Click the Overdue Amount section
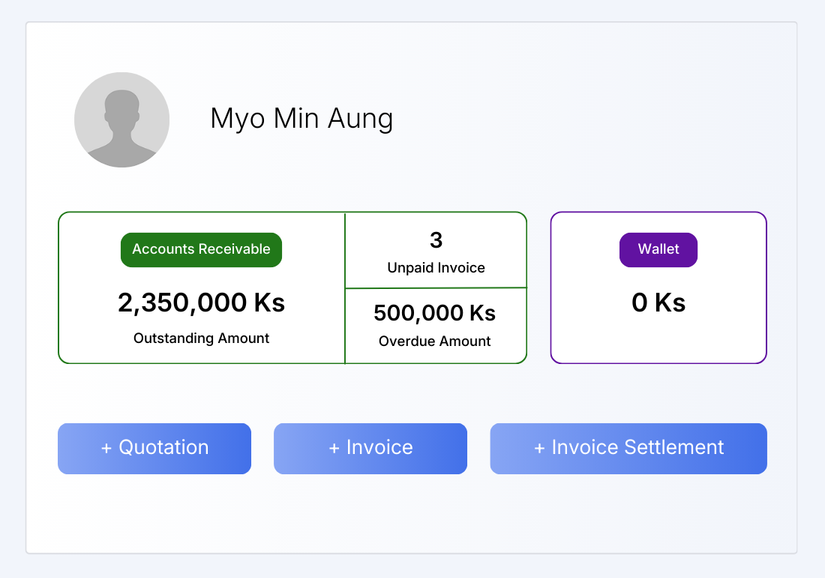 click(x=435, y=324)
